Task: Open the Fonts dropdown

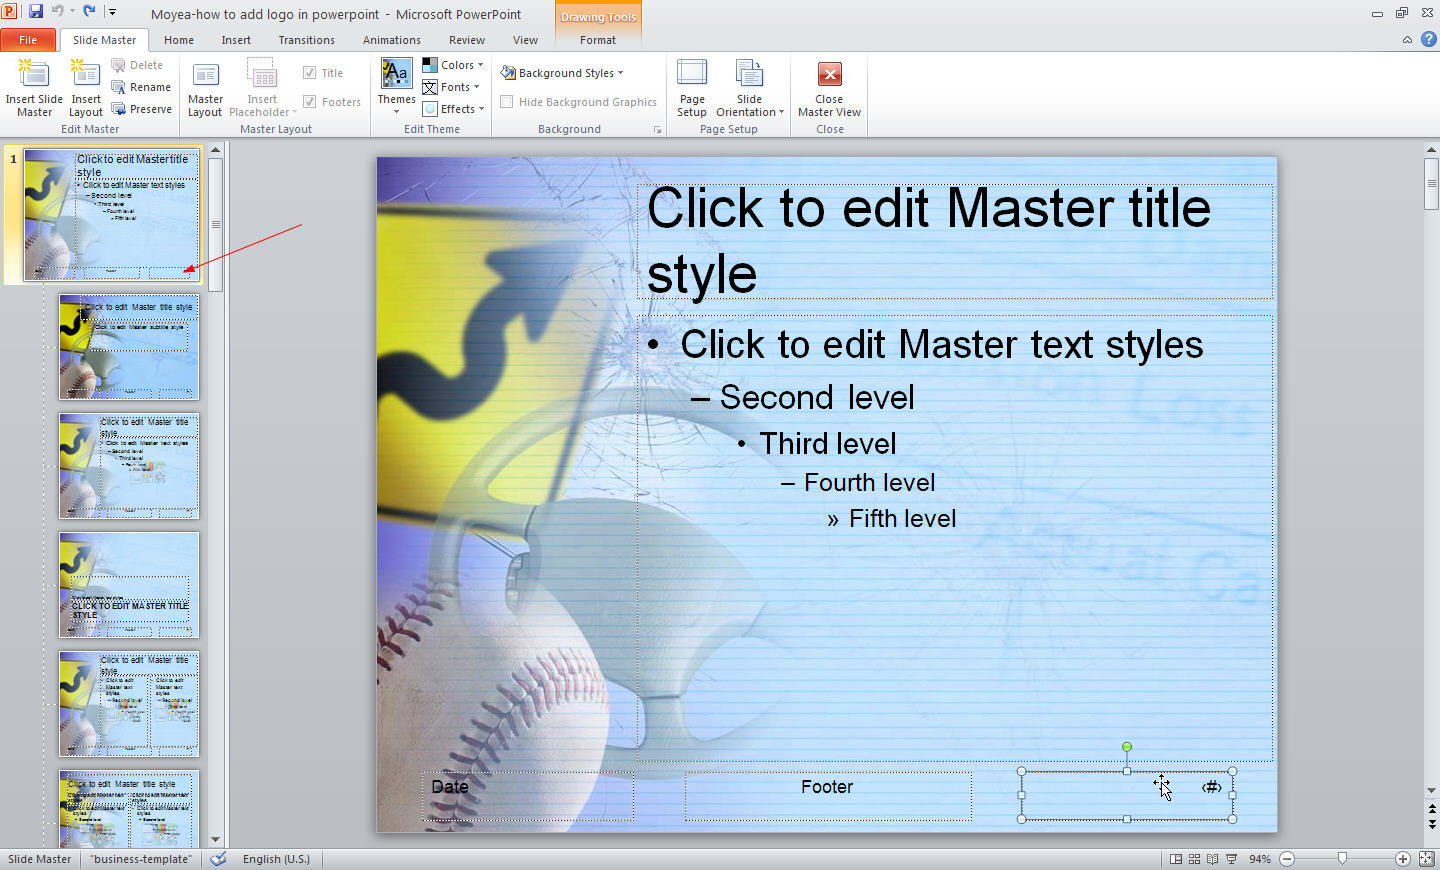Action: pyautogui.click(x=449, y=86)
